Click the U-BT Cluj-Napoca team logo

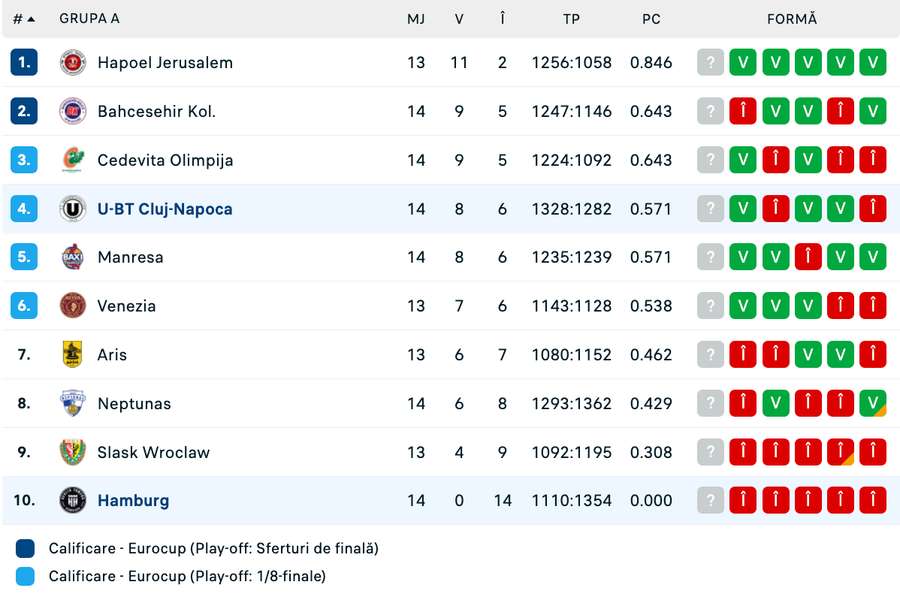coord(72,209)
